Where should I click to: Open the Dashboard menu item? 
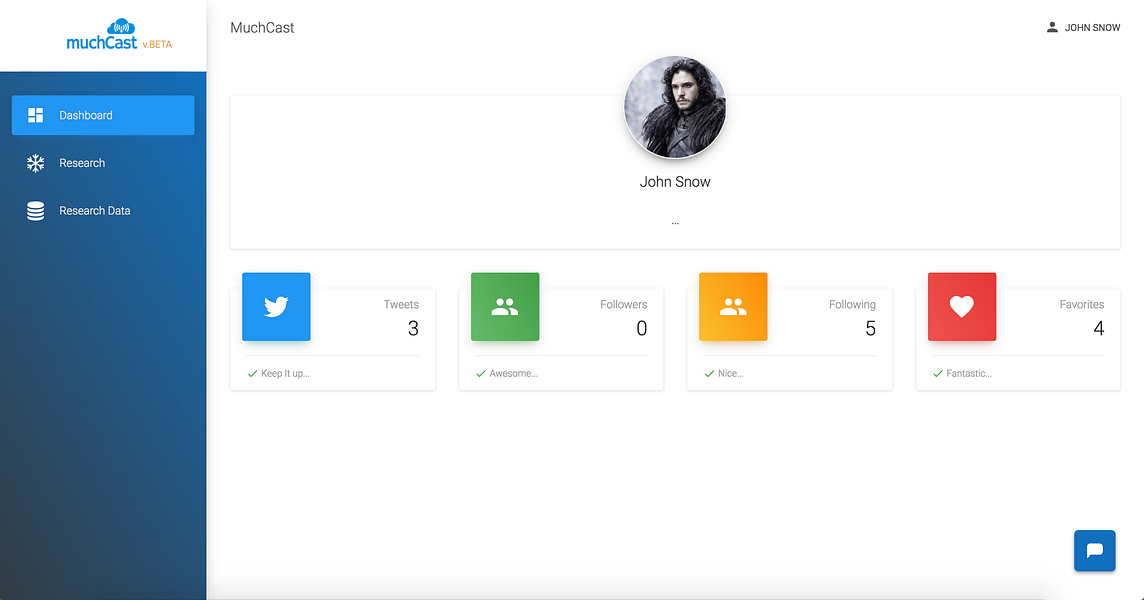click(x=103, y=115)
